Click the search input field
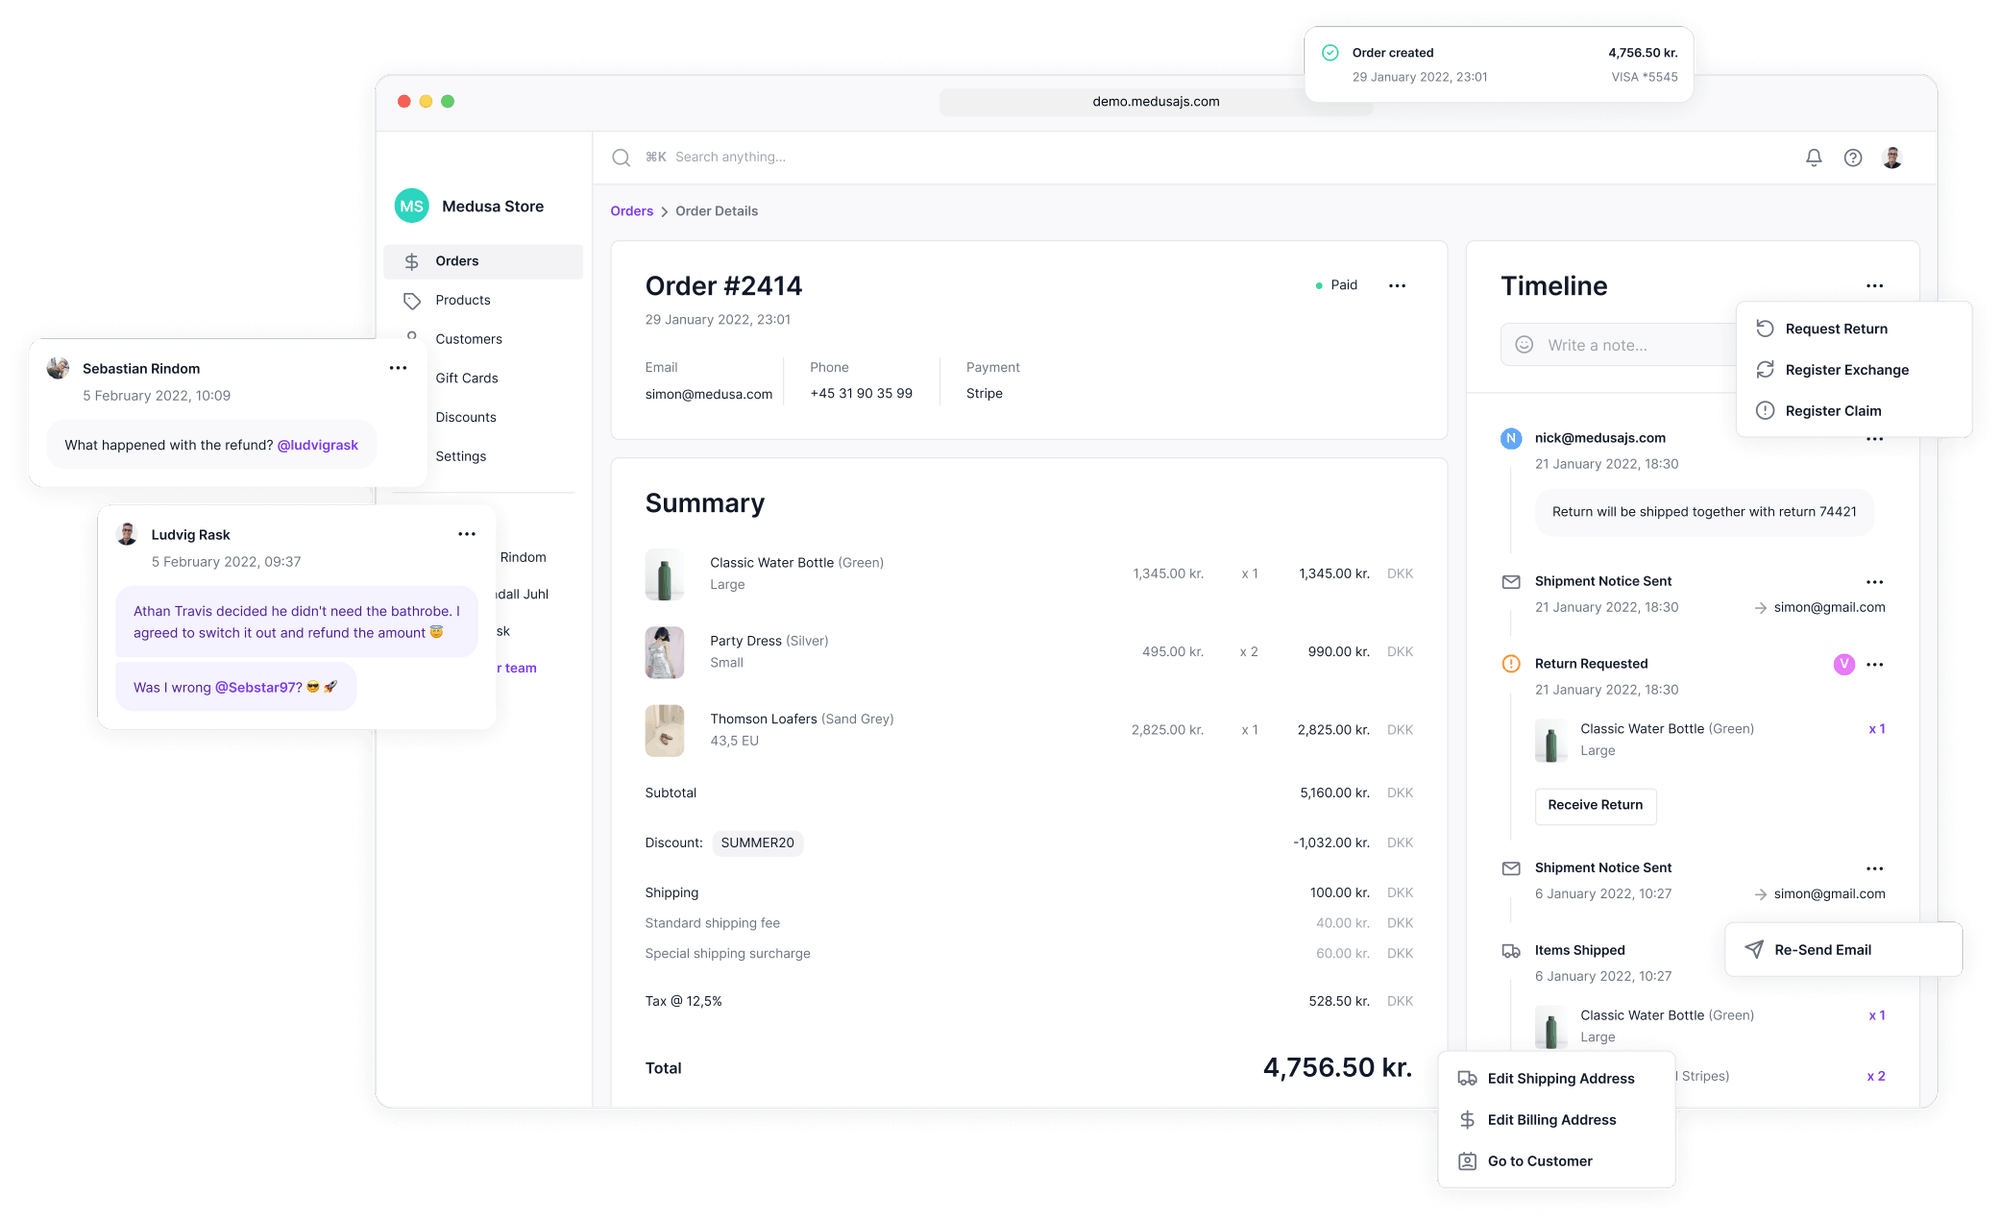The width and height of the screenshot is (2000, 1218). coord(731,157)
